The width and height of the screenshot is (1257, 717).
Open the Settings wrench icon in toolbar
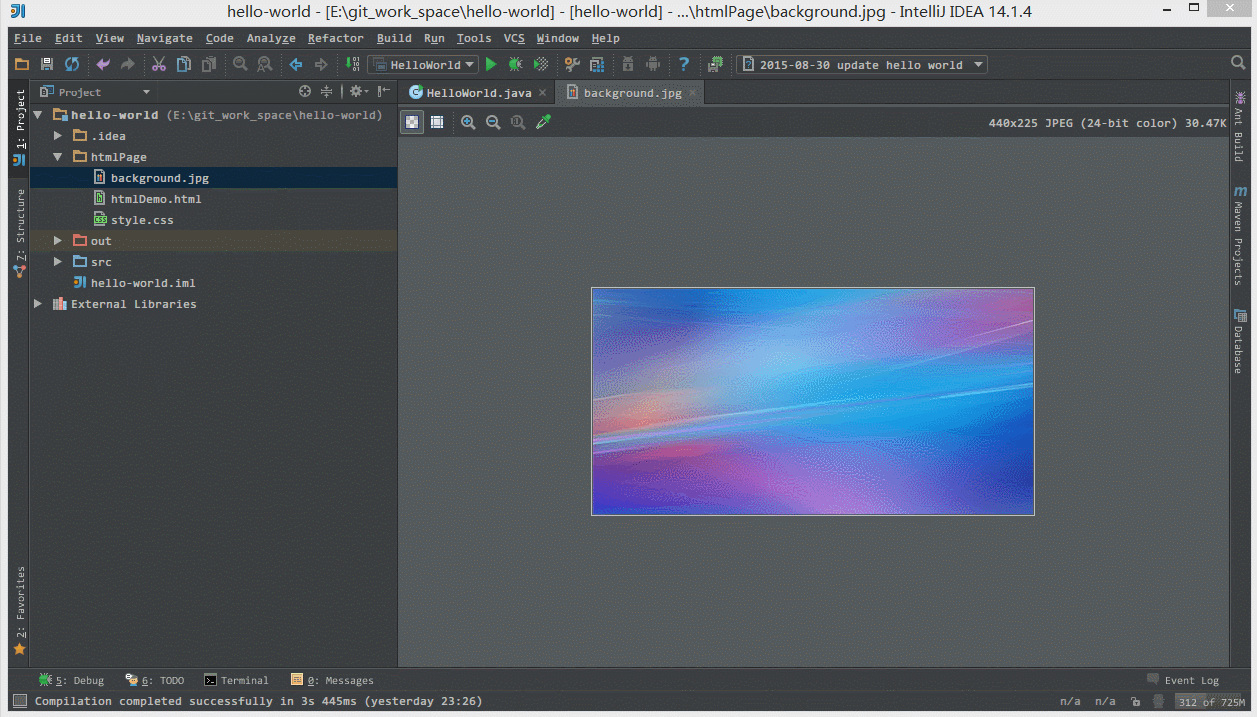[571, 64]
